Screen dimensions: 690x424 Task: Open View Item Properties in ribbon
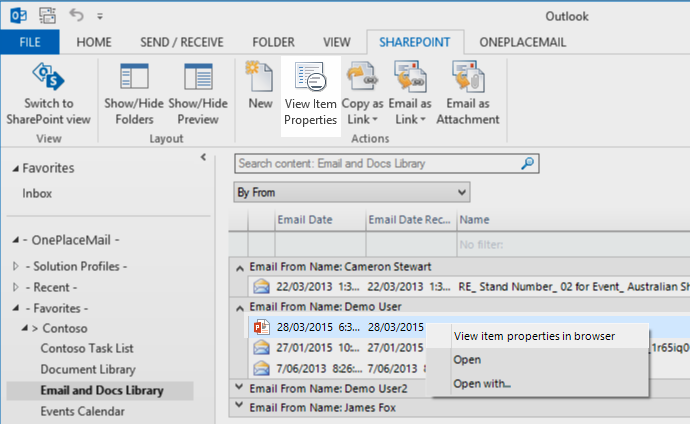pyautogui.click(x=310, y=78)
